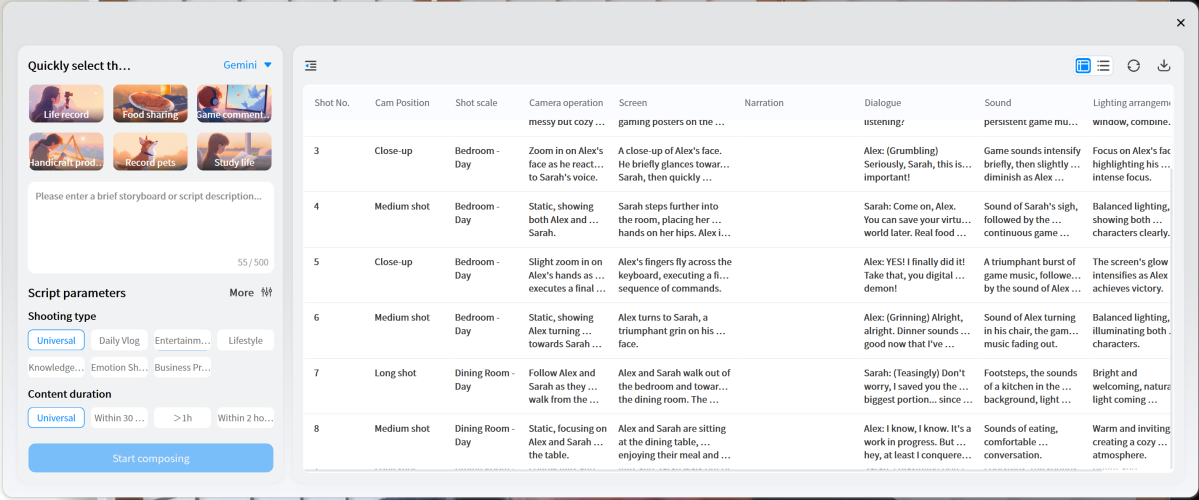The width and height of the screenshot is (1199, 500).
Task: Select the Study life template
Action: (234, 152)
